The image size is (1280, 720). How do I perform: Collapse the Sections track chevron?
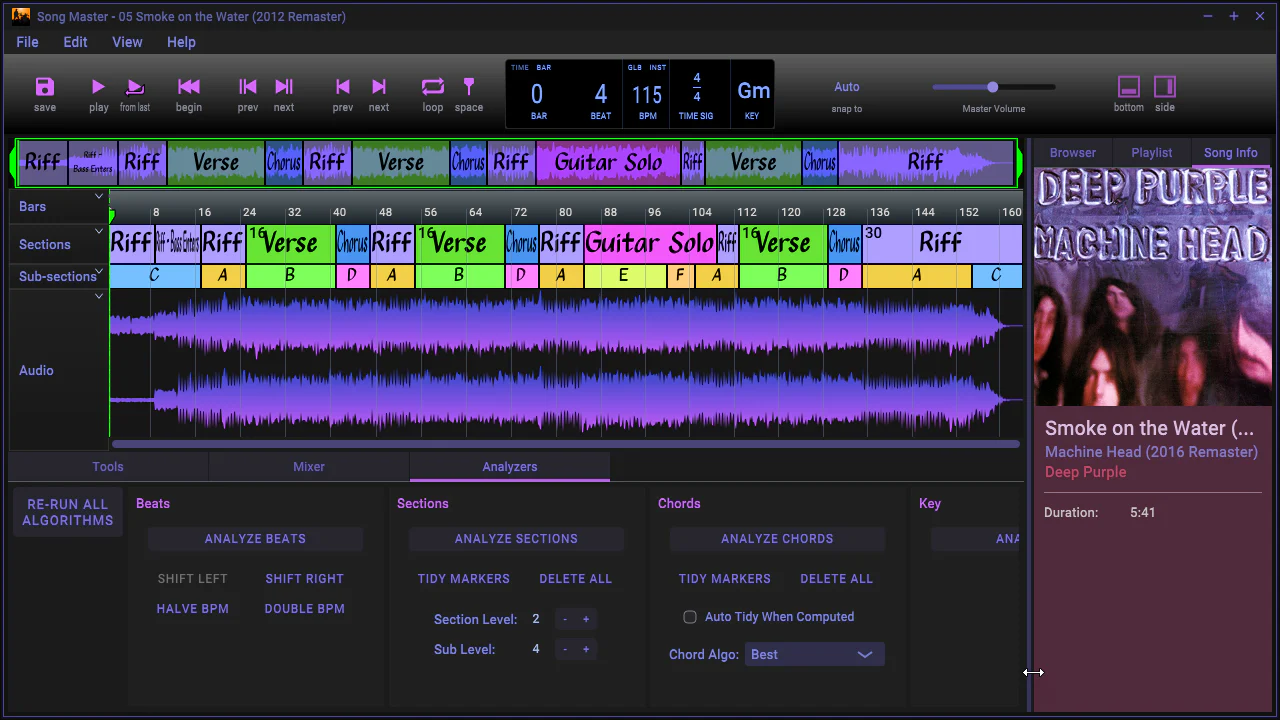tap(99, 231)
